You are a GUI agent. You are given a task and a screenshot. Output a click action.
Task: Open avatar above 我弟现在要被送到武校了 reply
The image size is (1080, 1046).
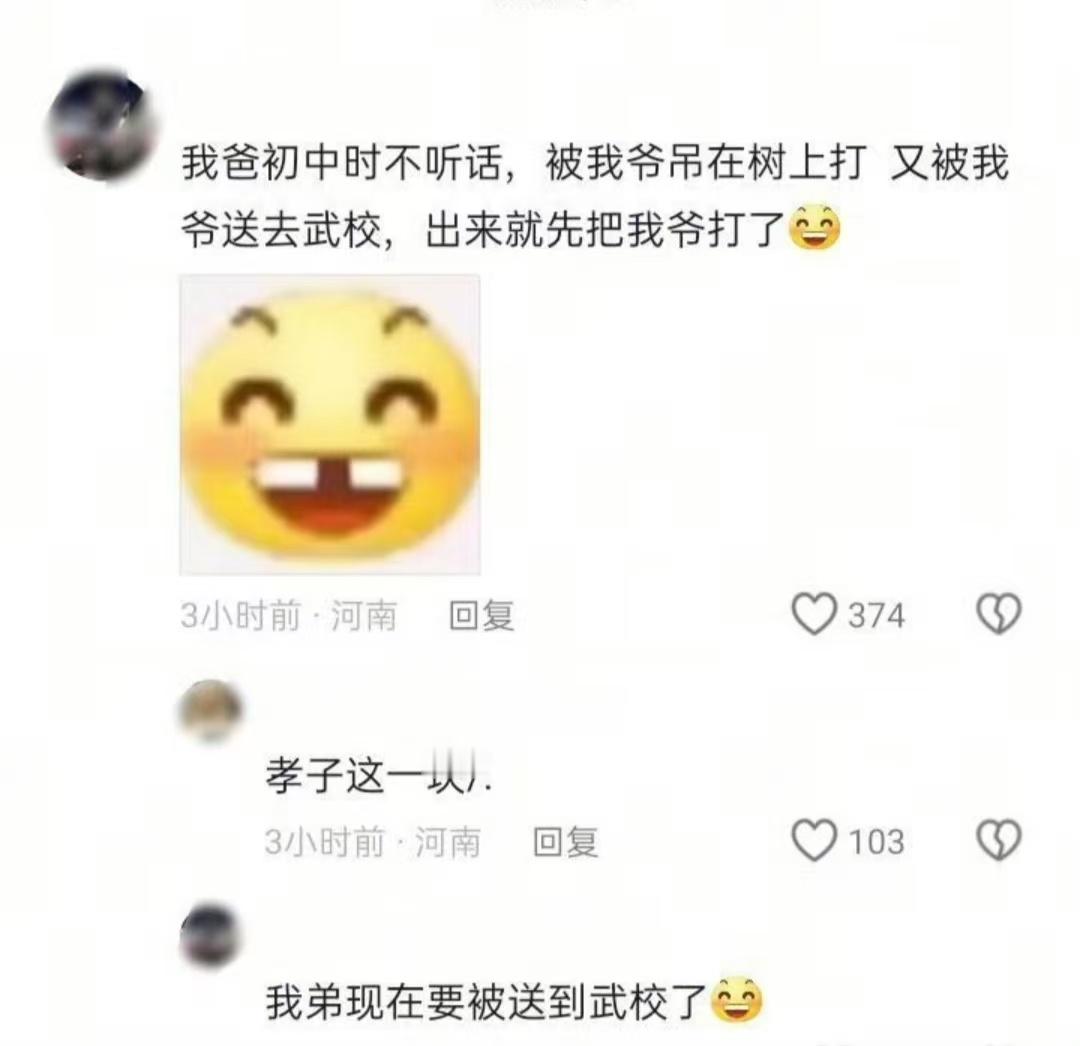click(x=211, y=936)
